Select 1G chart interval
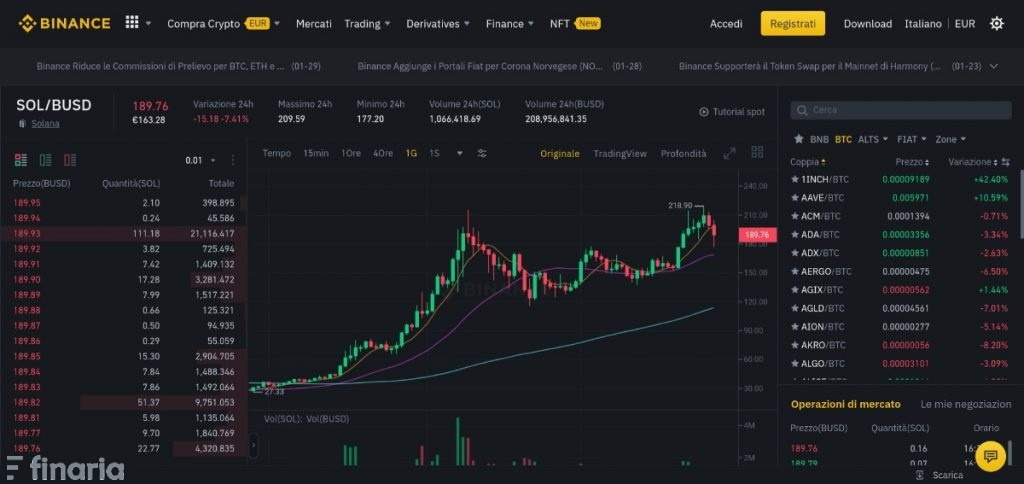 (x=411, y=153)
